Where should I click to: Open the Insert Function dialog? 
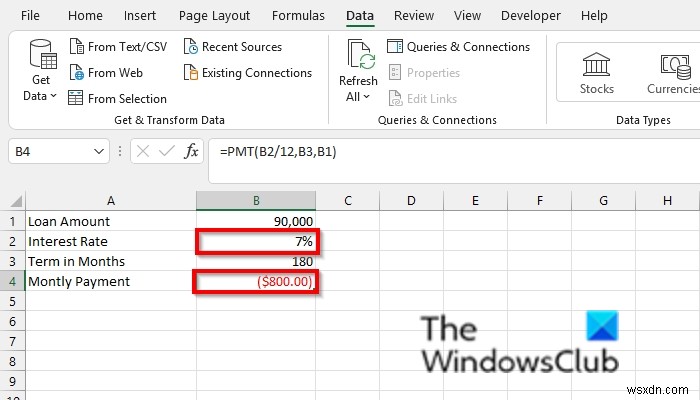pos(191,151)
